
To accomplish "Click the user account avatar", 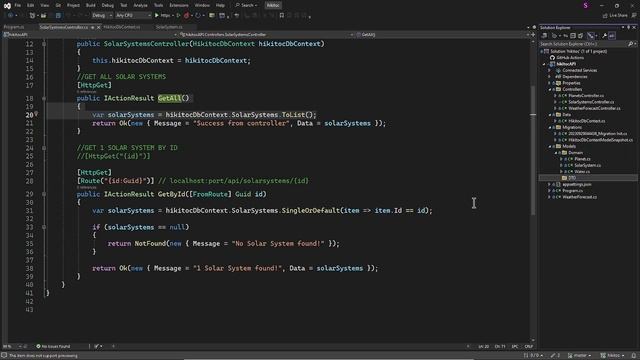I will click(x=586, y=5).
